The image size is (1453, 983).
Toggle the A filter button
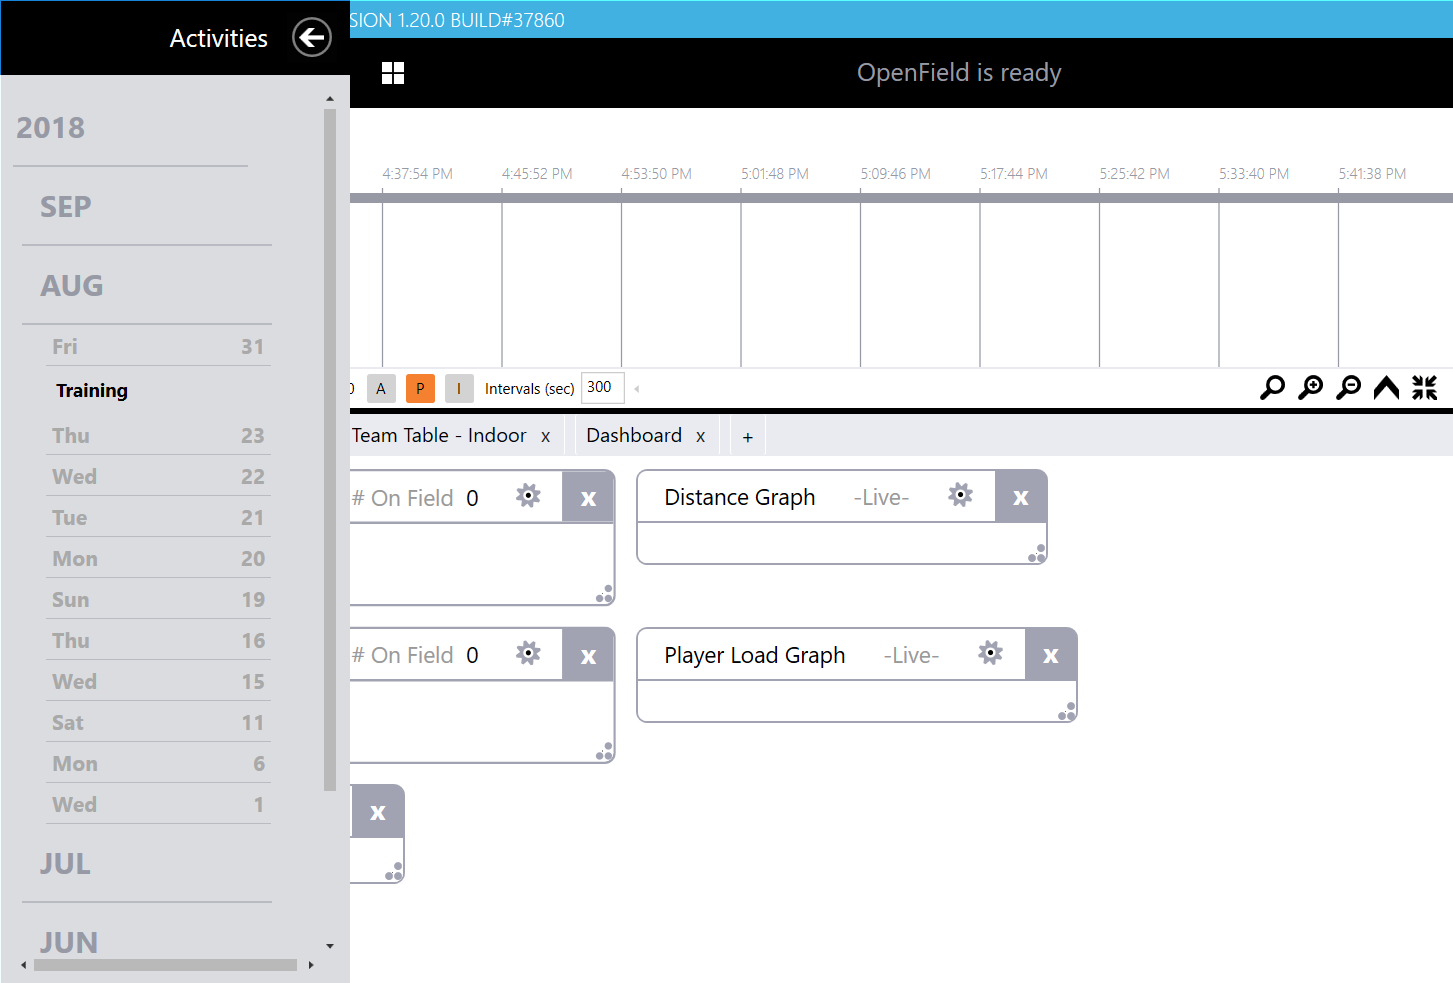point(381,388)
